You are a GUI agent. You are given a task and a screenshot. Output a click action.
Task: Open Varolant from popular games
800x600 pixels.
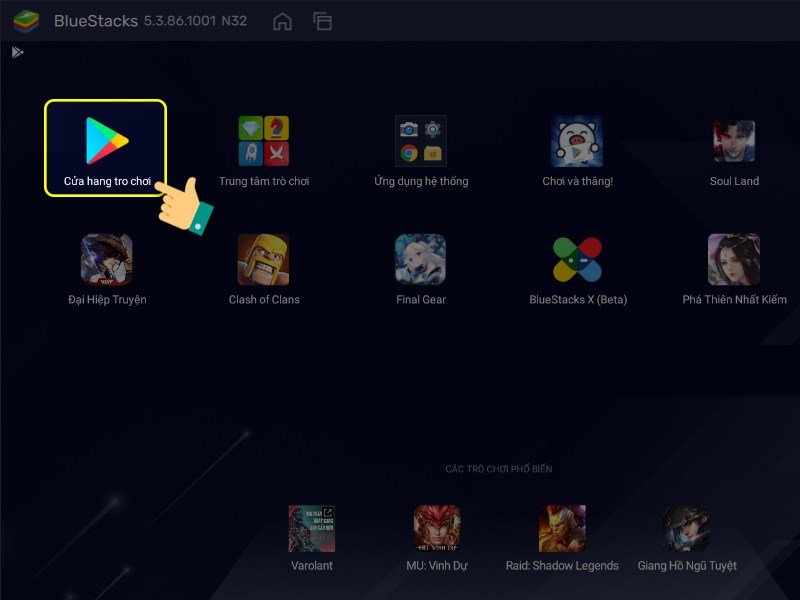[311, 530]
